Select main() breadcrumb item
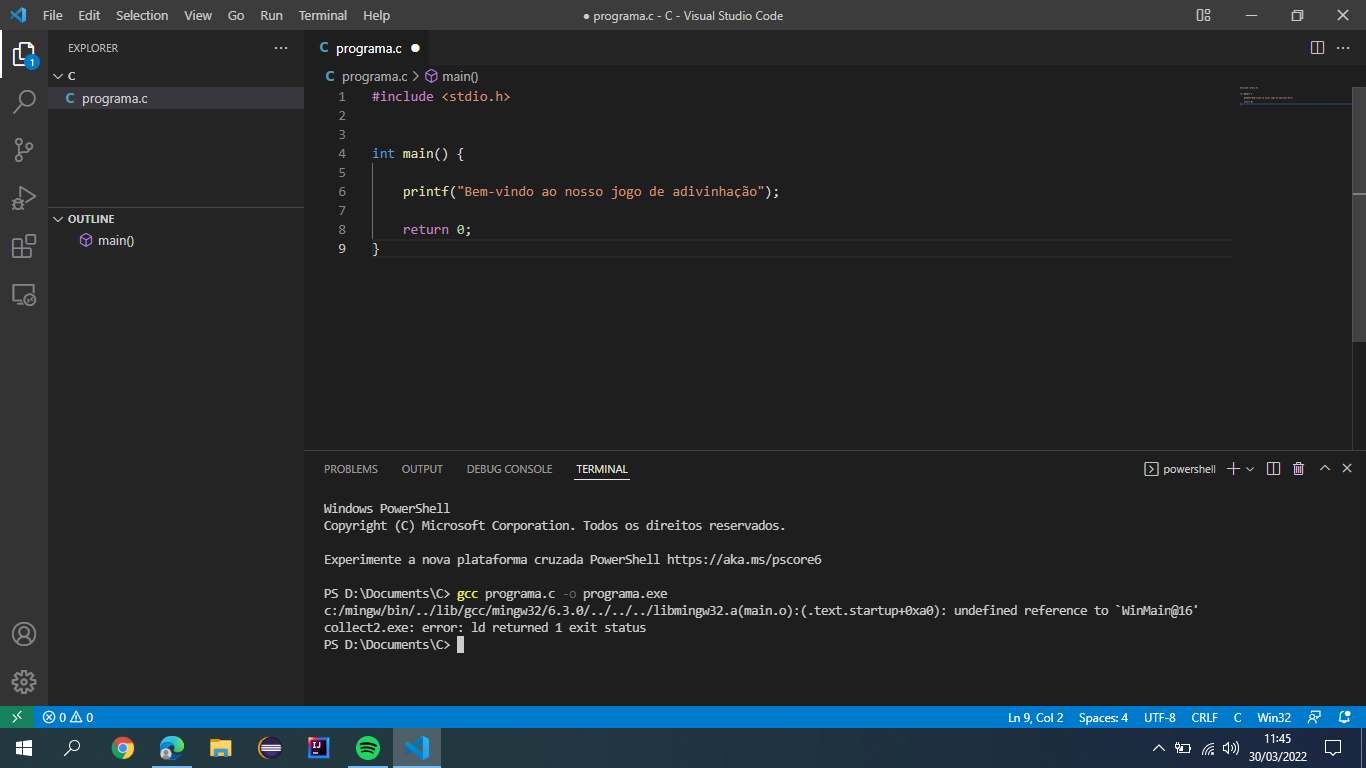Screen dimensions: 1366x768 click(x=452, y=76)
